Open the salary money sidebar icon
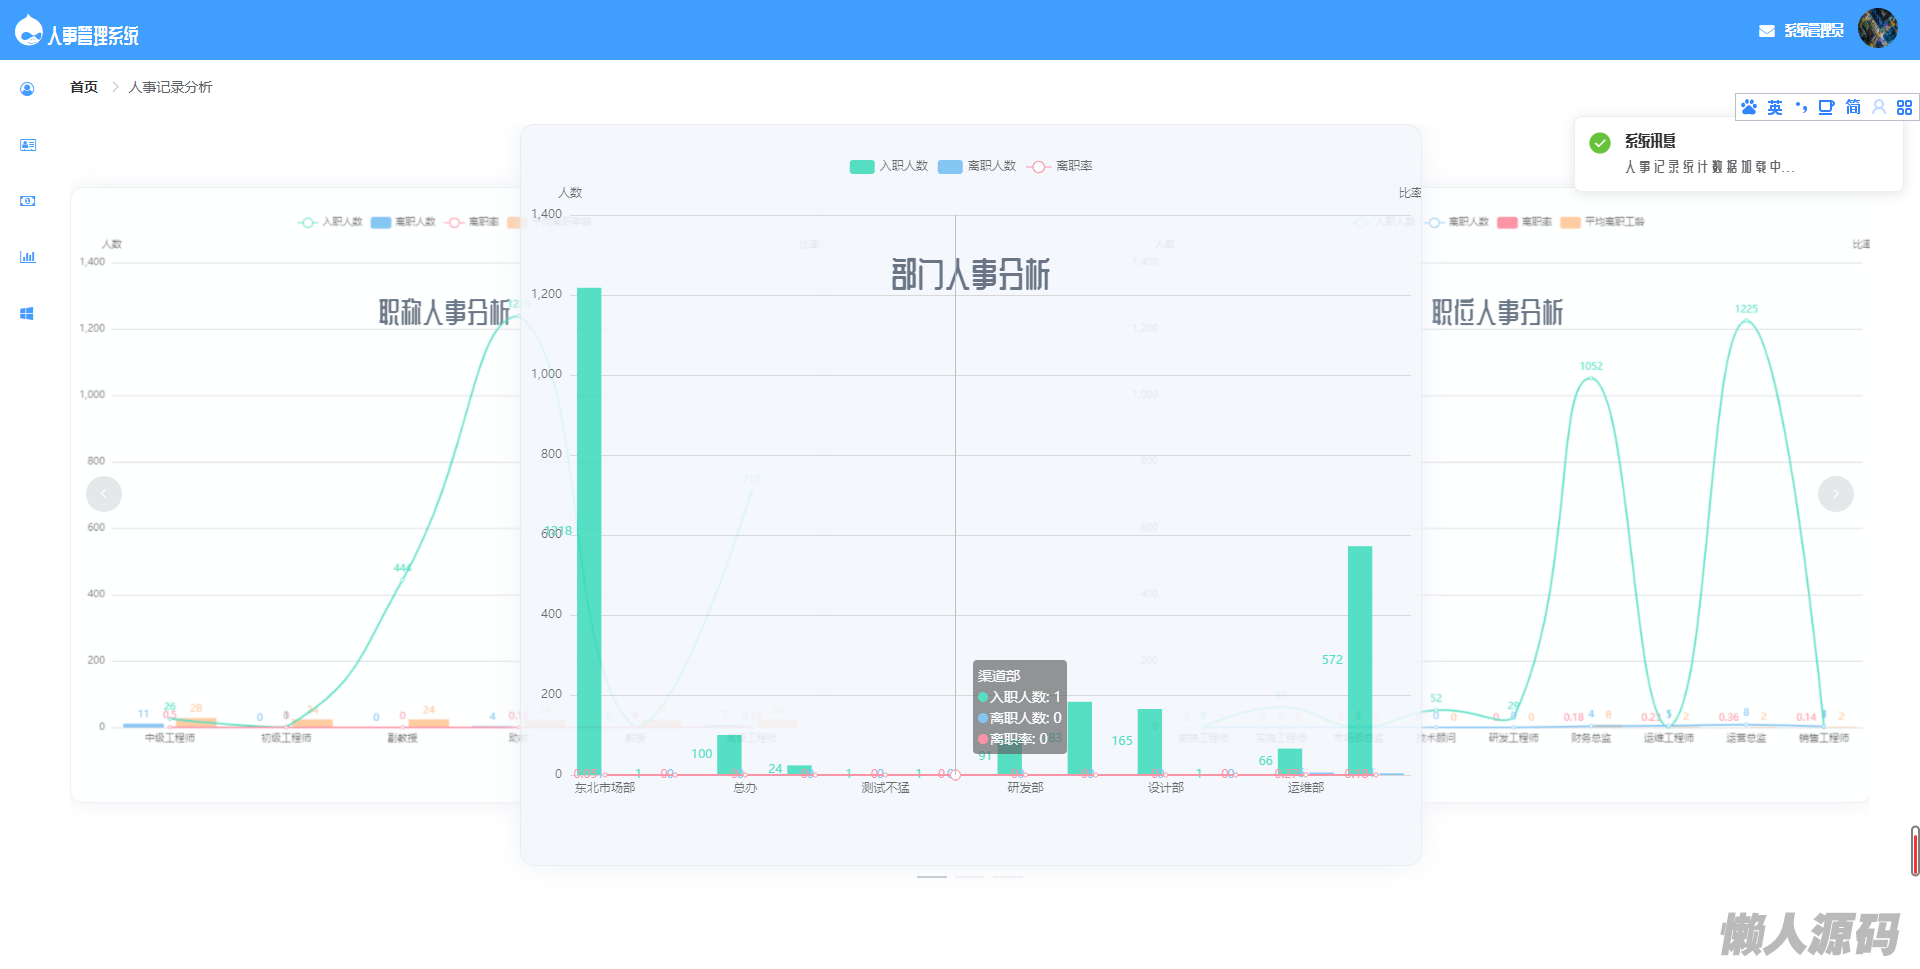Viewport: 1920px width, 969px height. coord(27,201)
